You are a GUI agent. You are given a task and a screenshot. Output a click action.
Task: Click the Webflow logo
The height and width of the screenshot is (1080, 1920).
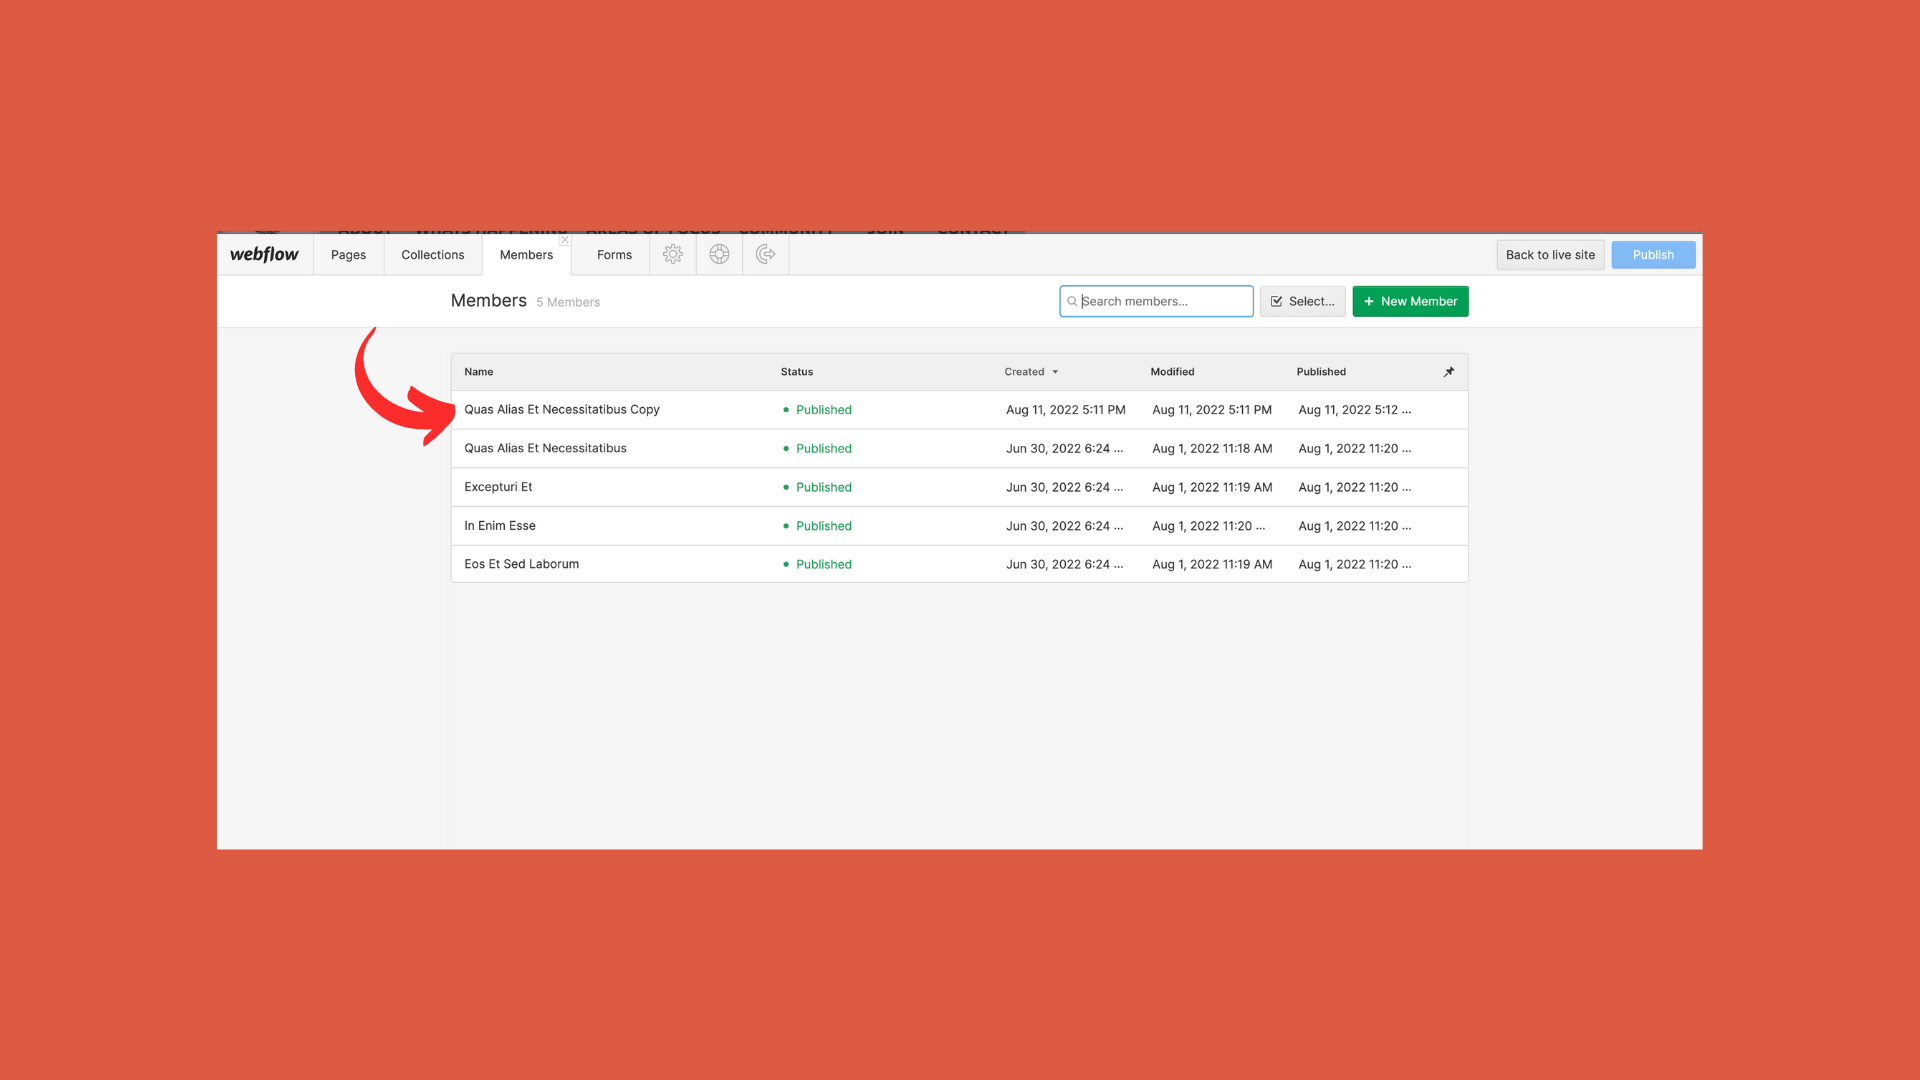click(x=264, y=254)
